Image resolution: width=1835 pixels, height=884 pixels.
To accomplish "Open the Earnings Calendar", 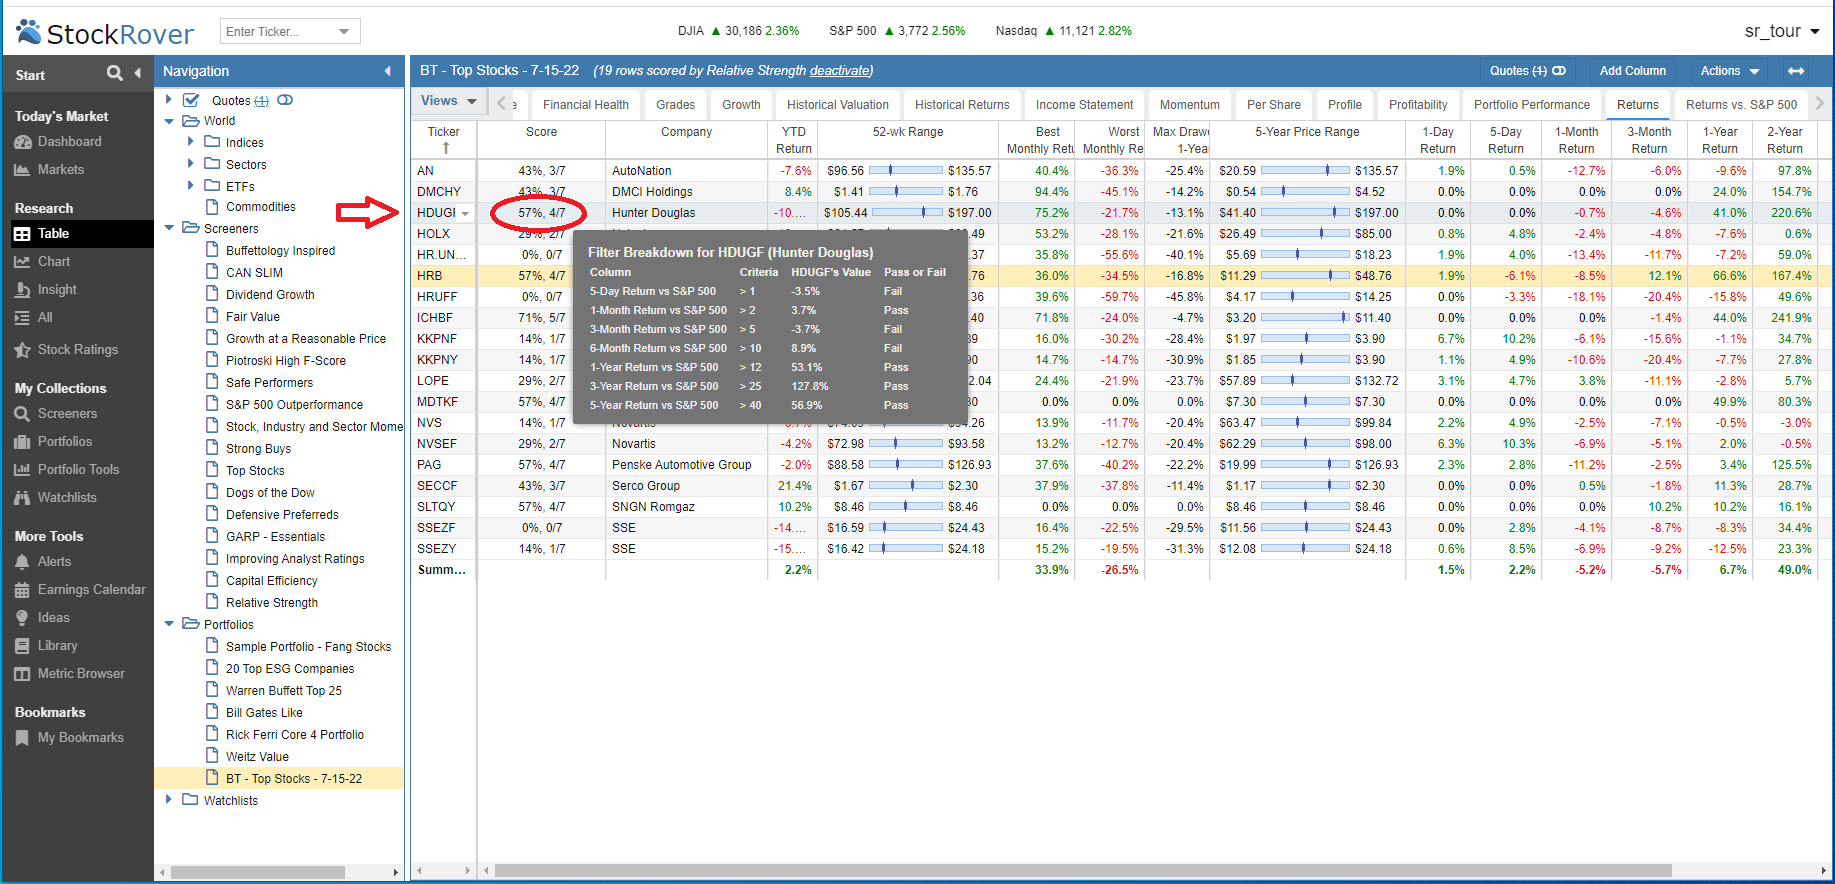I will coord(80,590).
